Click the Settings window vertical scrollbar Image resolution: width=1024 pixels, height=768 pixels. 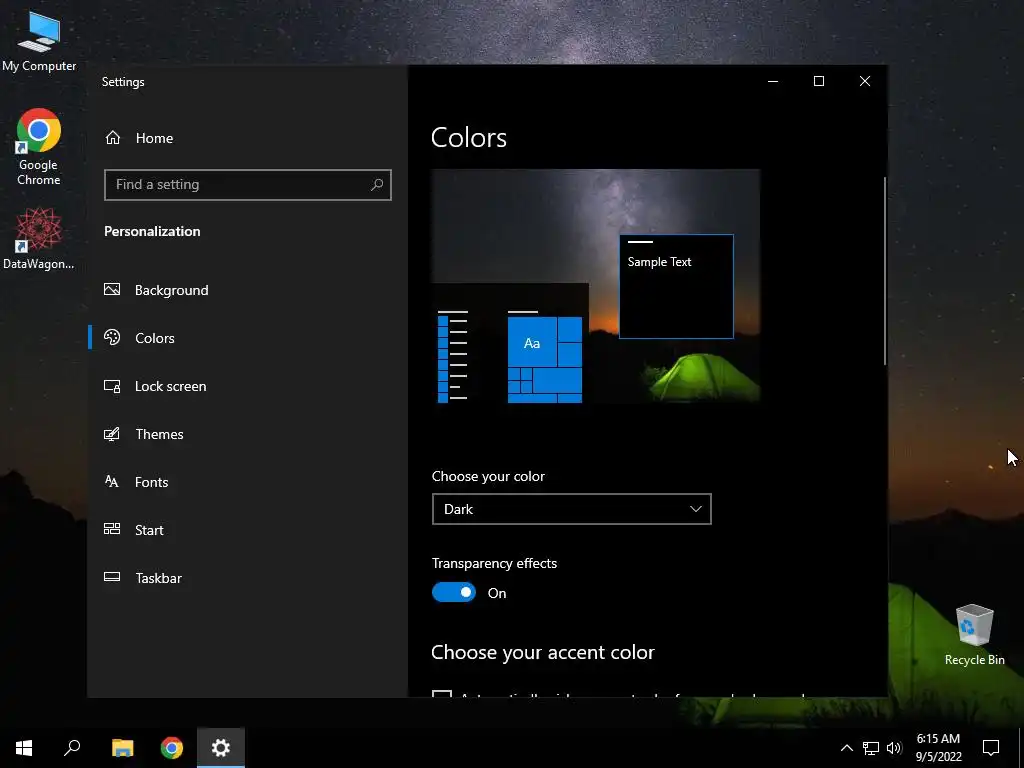(x=885, y=271)
